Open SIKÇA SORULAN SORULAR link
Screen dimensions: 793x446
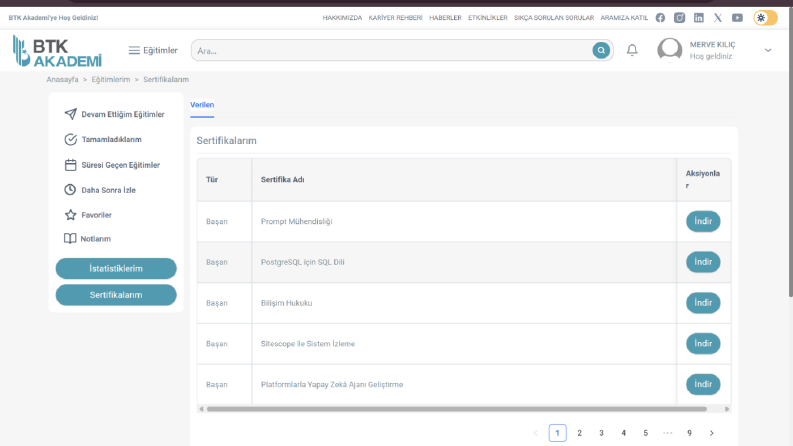click(x=554, y=18)
